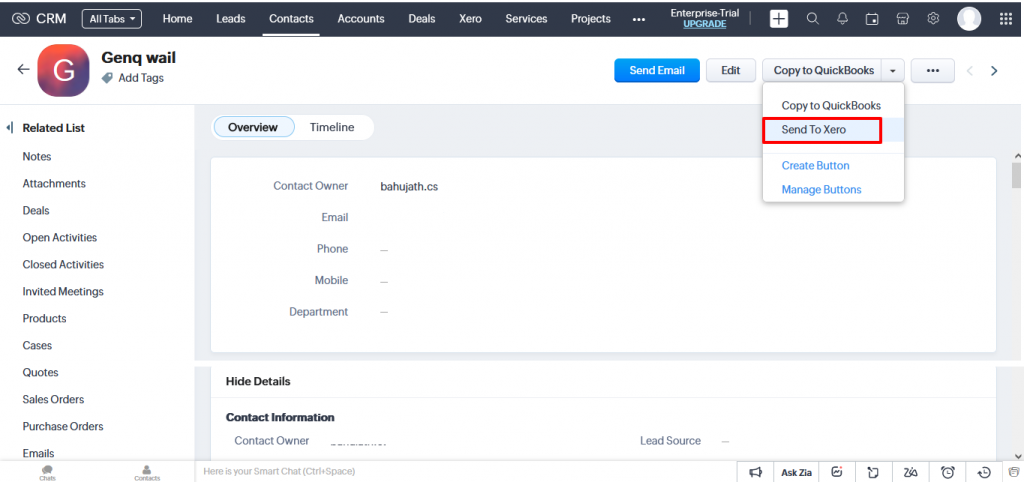Switch to the Overview view

coord(253,127)
